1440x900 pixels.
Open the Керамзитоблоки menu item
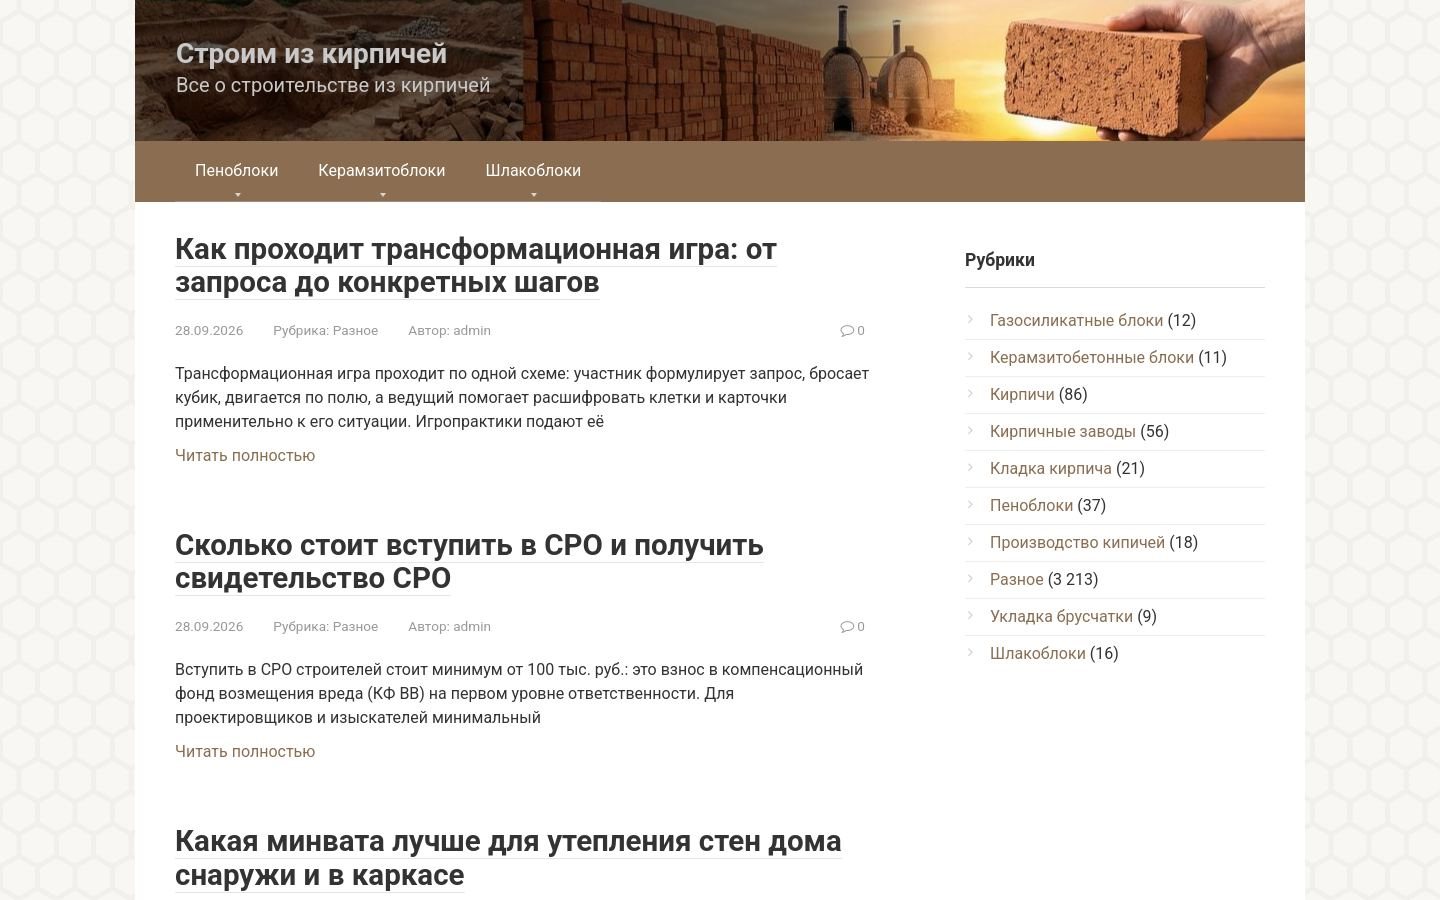(382, 170)
